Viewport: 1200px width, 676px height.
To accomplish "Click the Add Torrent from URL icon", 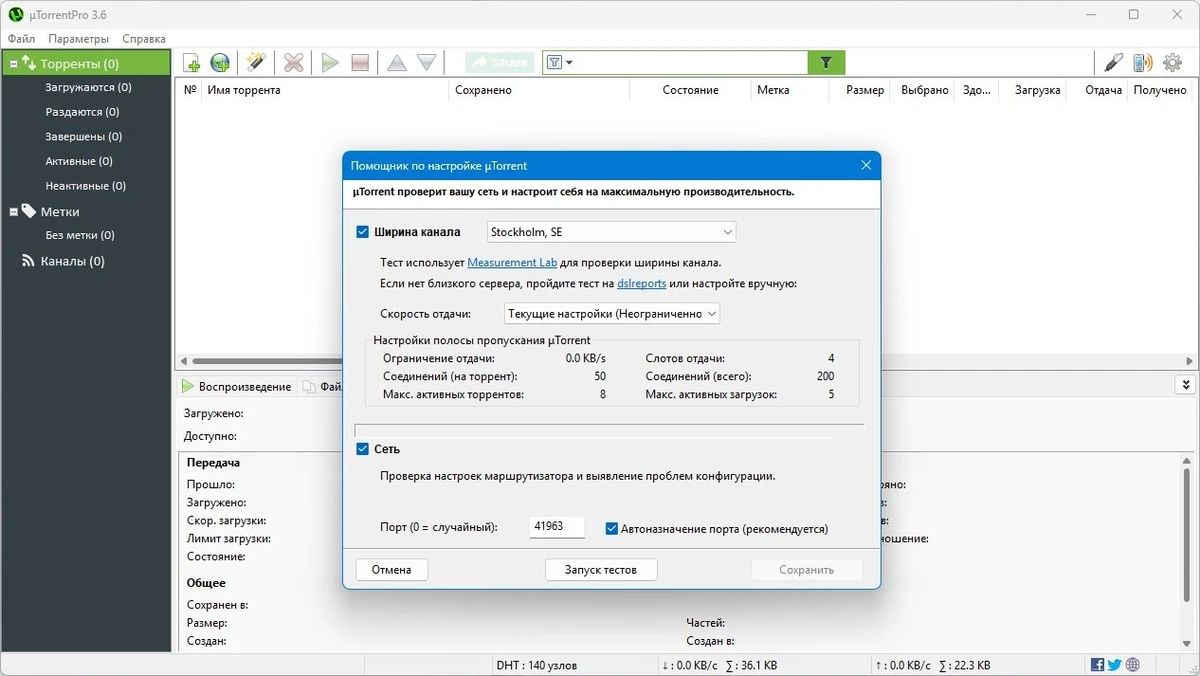I will coord(220,63).
